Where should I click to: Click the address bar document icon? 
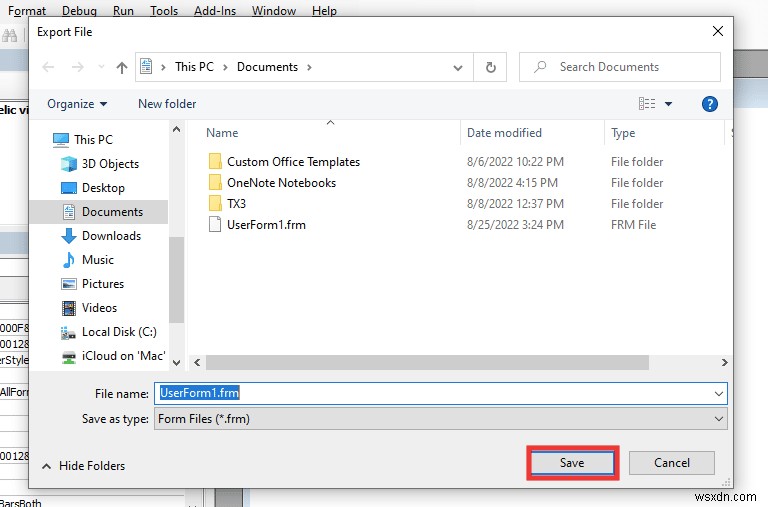tap(146, 66)
